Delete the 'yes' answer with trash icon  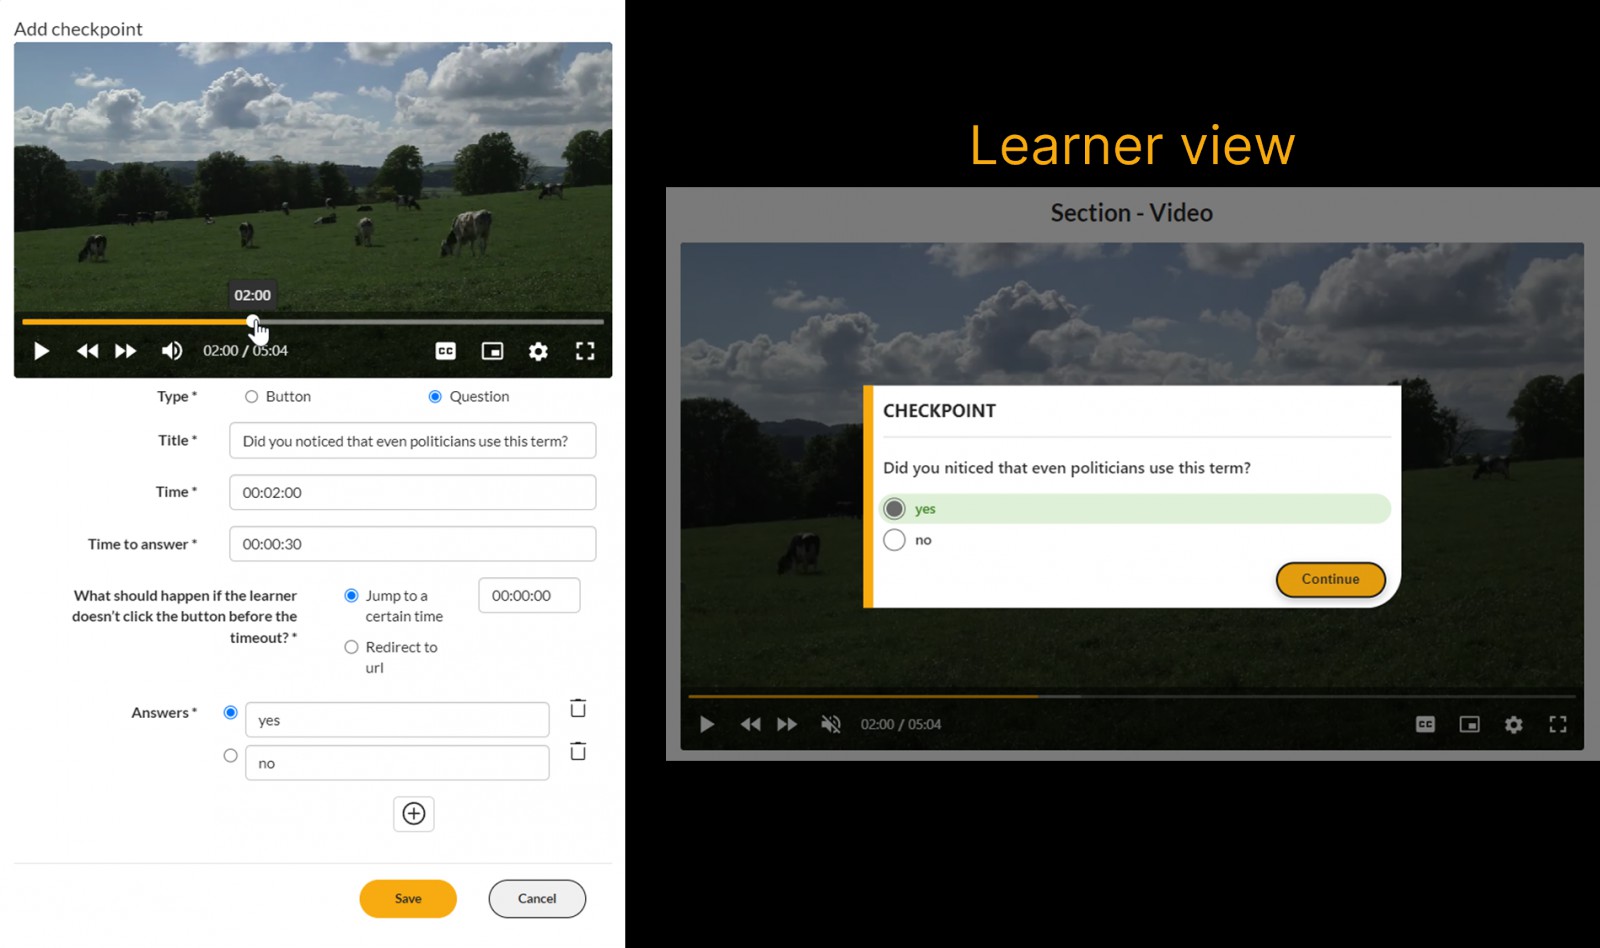578,708
